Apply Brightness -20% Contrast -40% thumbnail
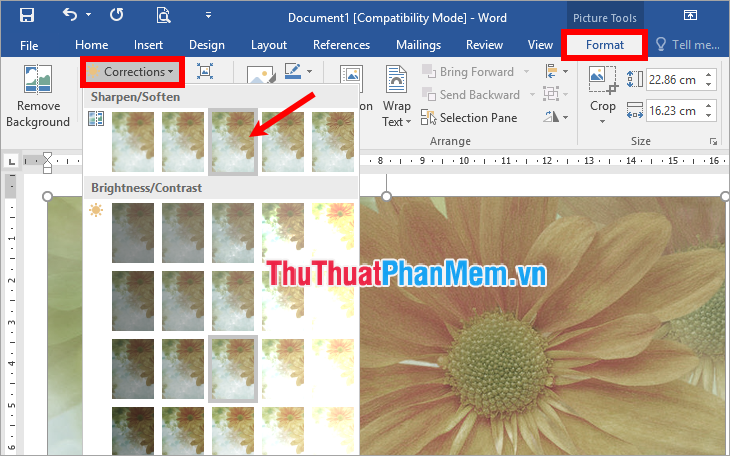The height and width of the screenshot is (456, 730). (x=183, y=233)
